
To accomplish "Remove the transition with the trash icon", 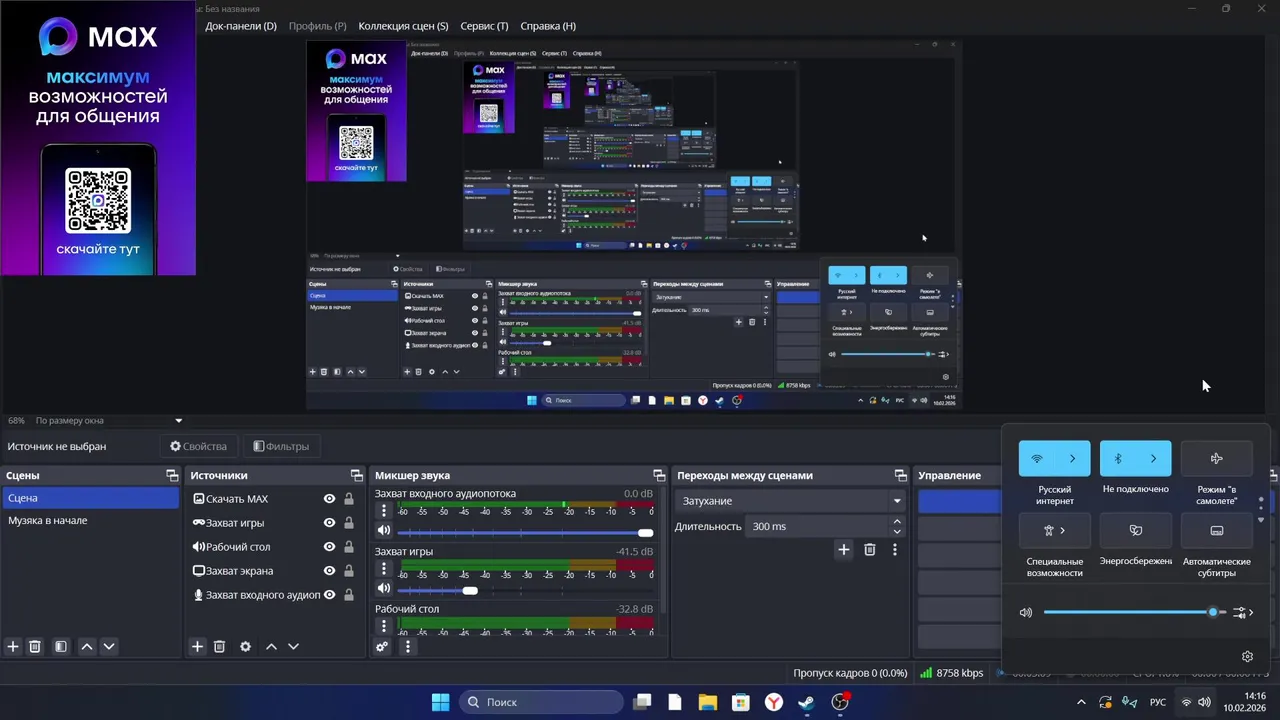I will (870, 549).
